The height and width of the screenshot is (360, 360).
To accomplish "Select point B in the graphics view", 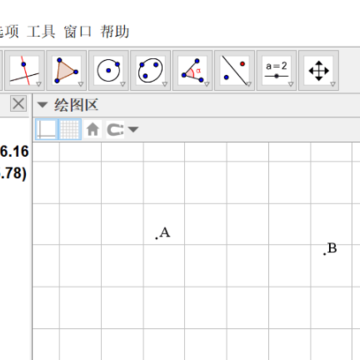I will point(324,254).
